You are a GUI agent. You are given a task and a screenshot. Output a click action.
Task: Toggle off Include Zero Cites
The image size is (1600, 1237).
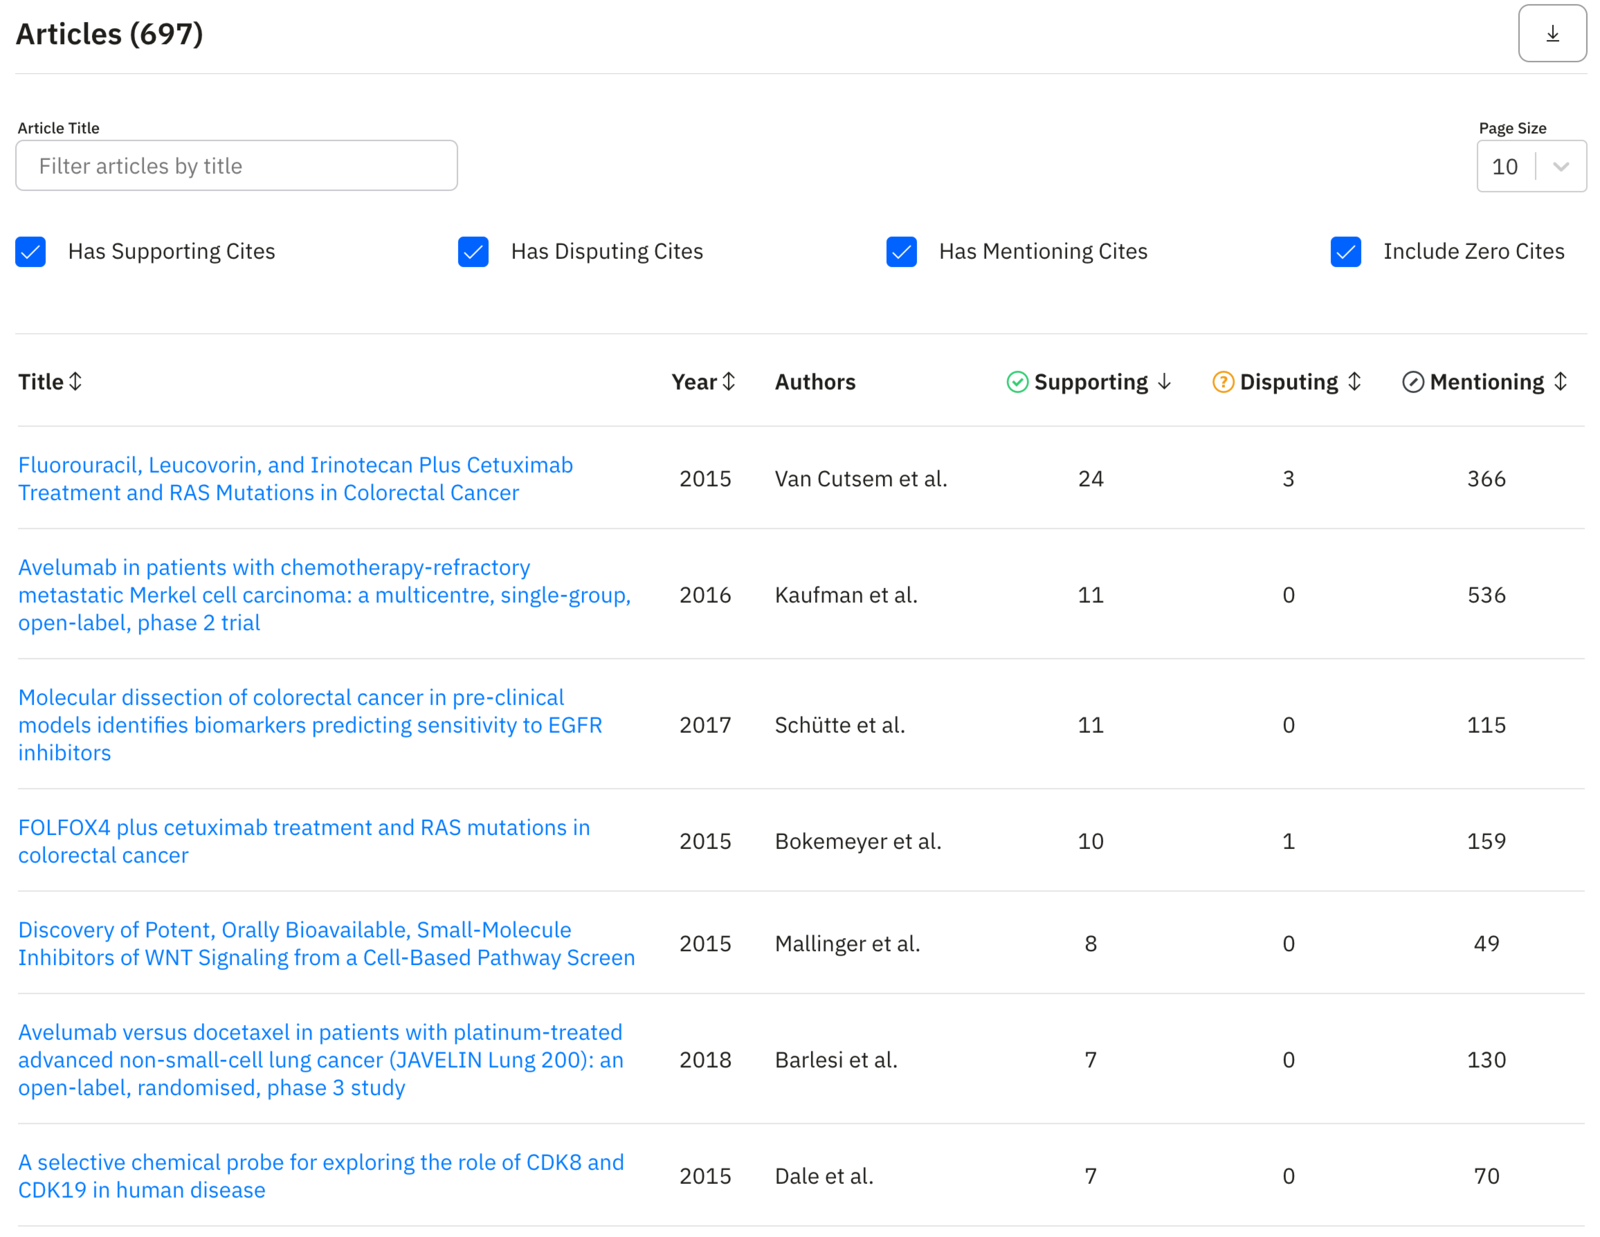[x=1345, y=252]
